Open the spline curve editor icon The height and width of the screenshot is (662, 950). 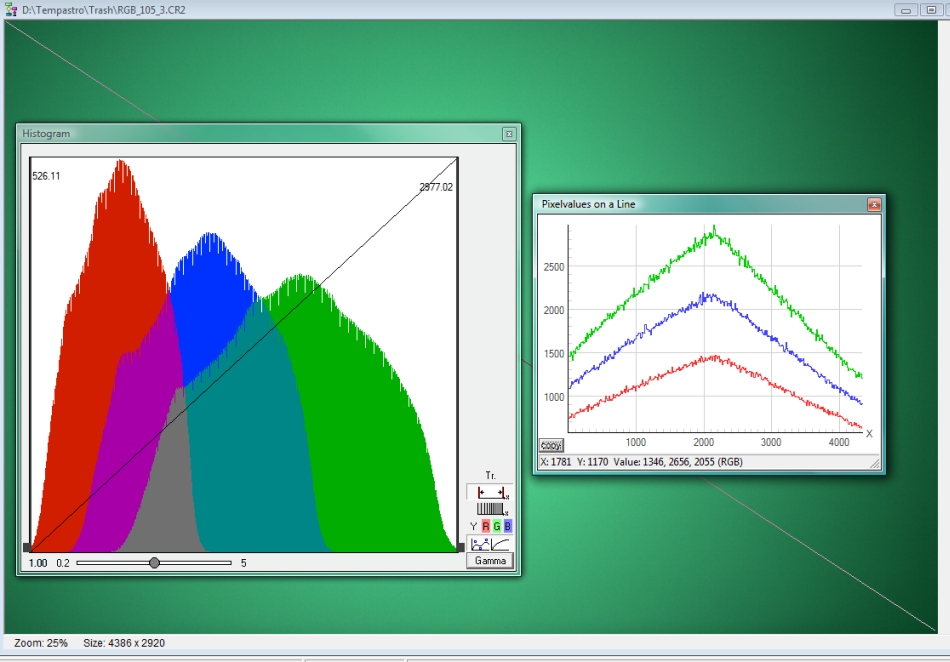pyautogui.click(x=480, y=544)
